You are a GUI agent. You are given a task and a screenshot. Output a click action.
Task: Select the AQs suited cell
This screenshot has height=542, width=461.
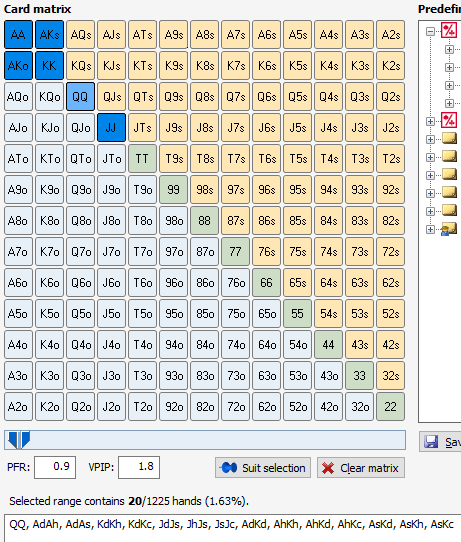(x=81, y=35)
